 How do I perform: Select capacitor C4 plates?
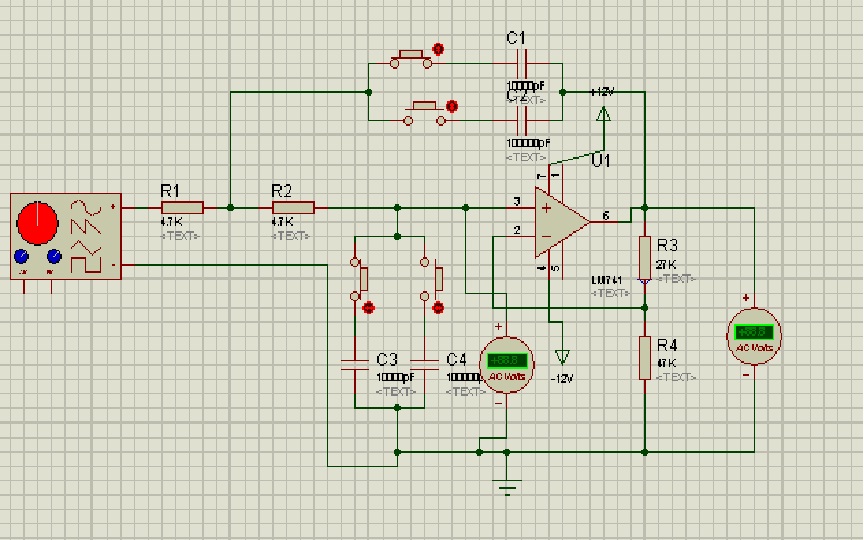tap(424, 364)
